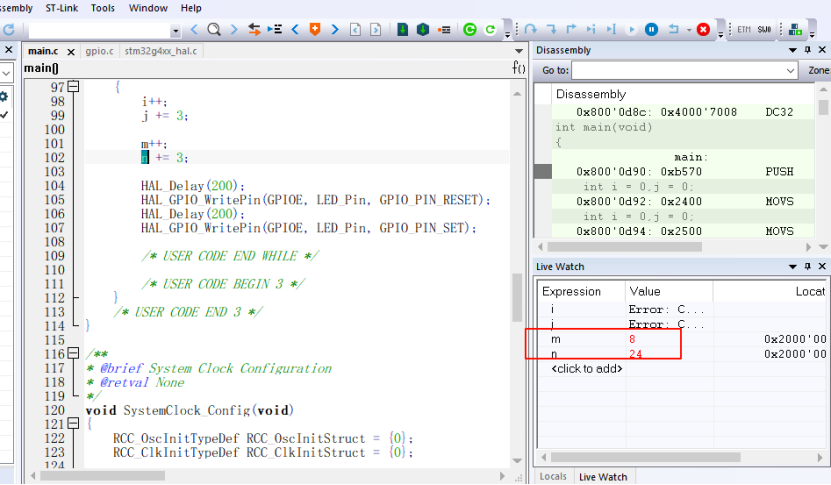
Task: Switch to the stm32g4xx_hal.c tab
Action: [161, 51]
